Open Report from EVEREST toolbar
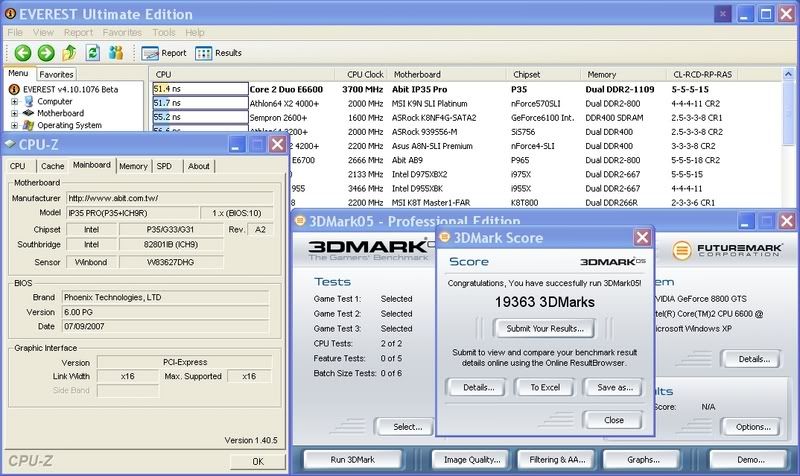This screenshot has height=476, width=800. [x=164, y=53]
